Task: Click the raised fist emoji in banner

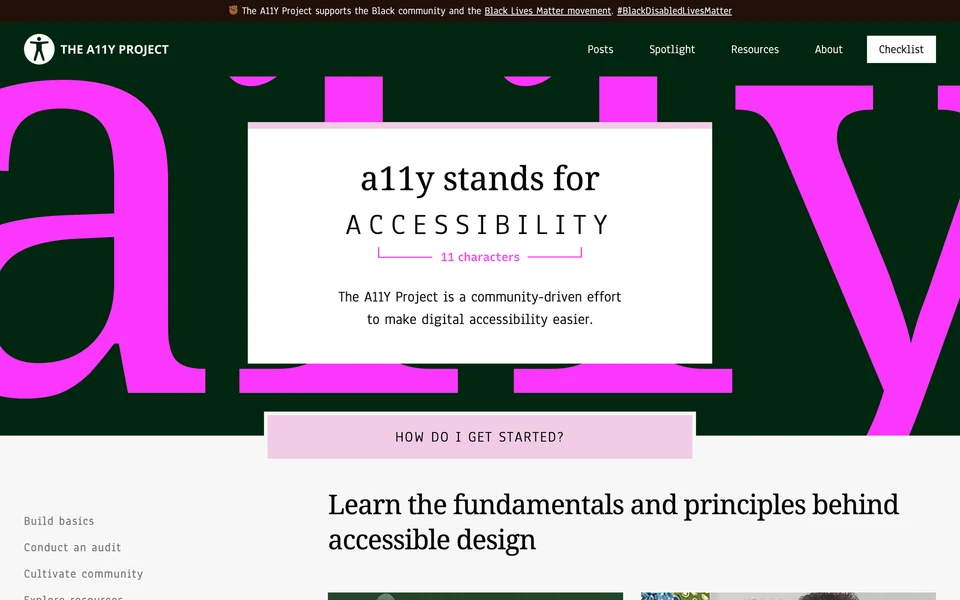Action: (x=233, y=10)
